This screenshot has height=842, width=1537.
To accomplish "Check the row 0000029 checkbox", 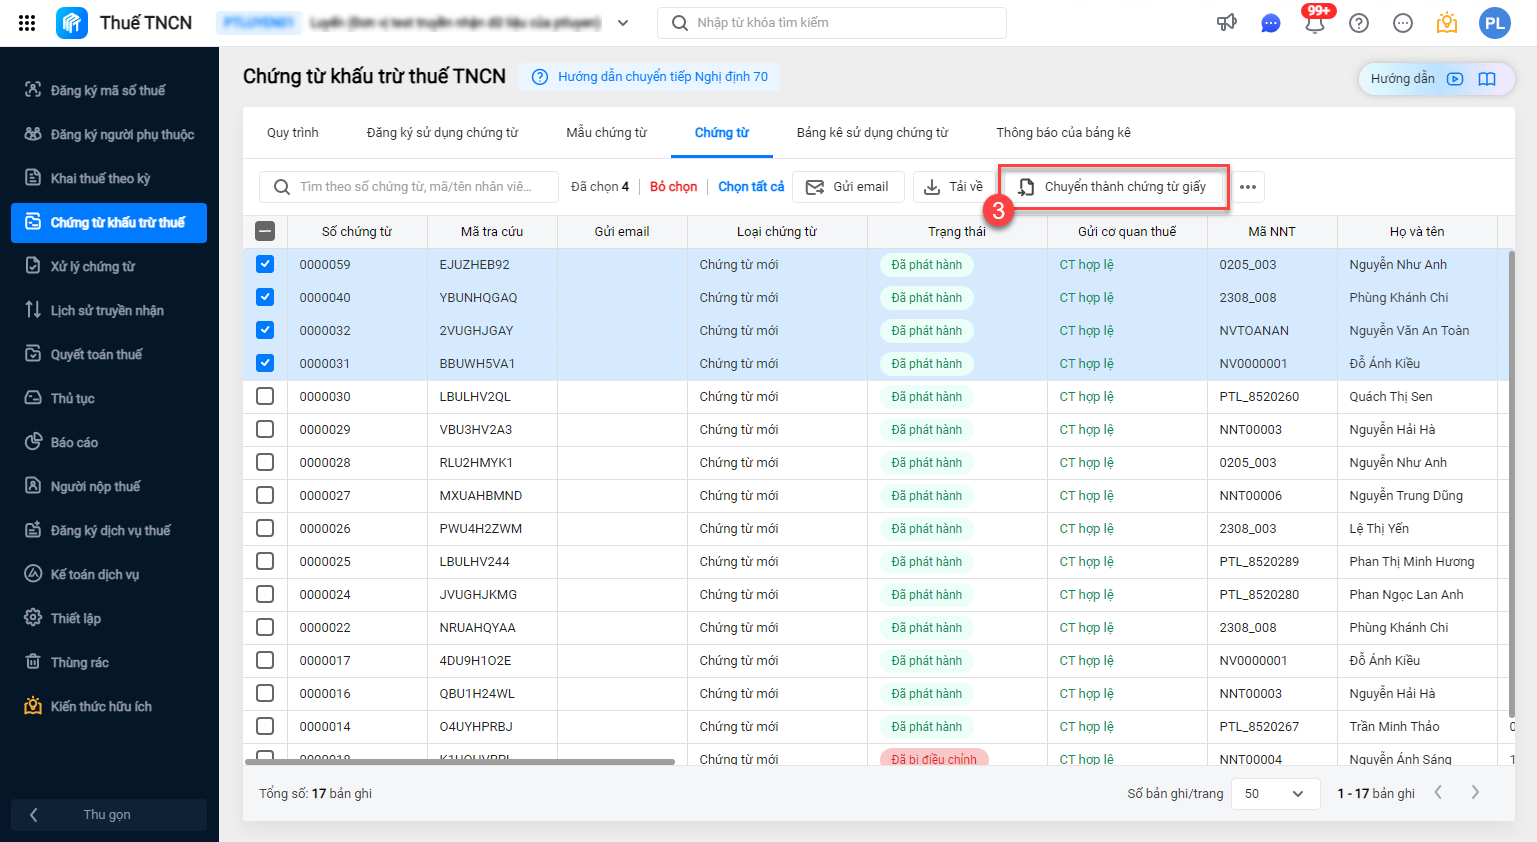I will [x=265, y=429].
